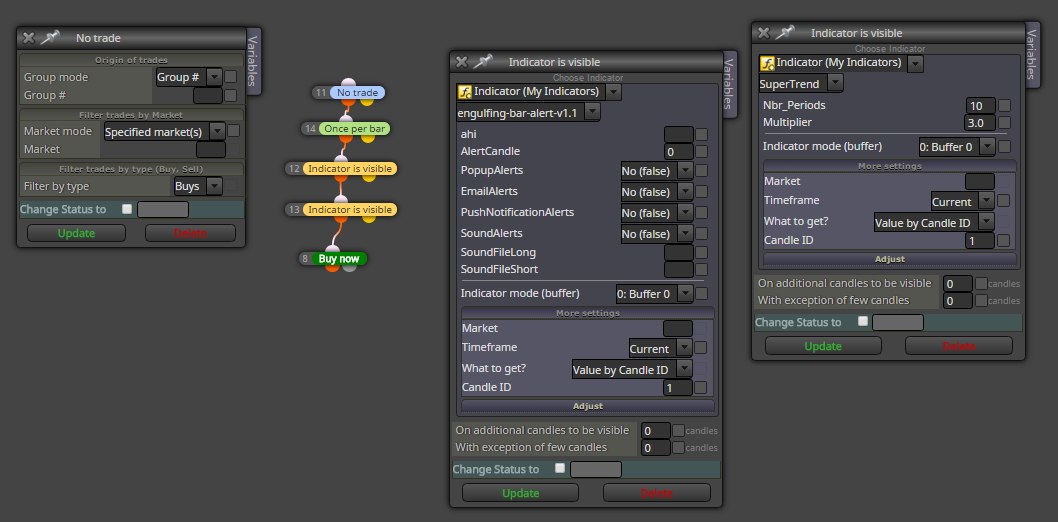Open Variables tab of SuperTrend panel
Image resolution: width=1058 pixels, height=522 pixels.
tap(1031, 54)
